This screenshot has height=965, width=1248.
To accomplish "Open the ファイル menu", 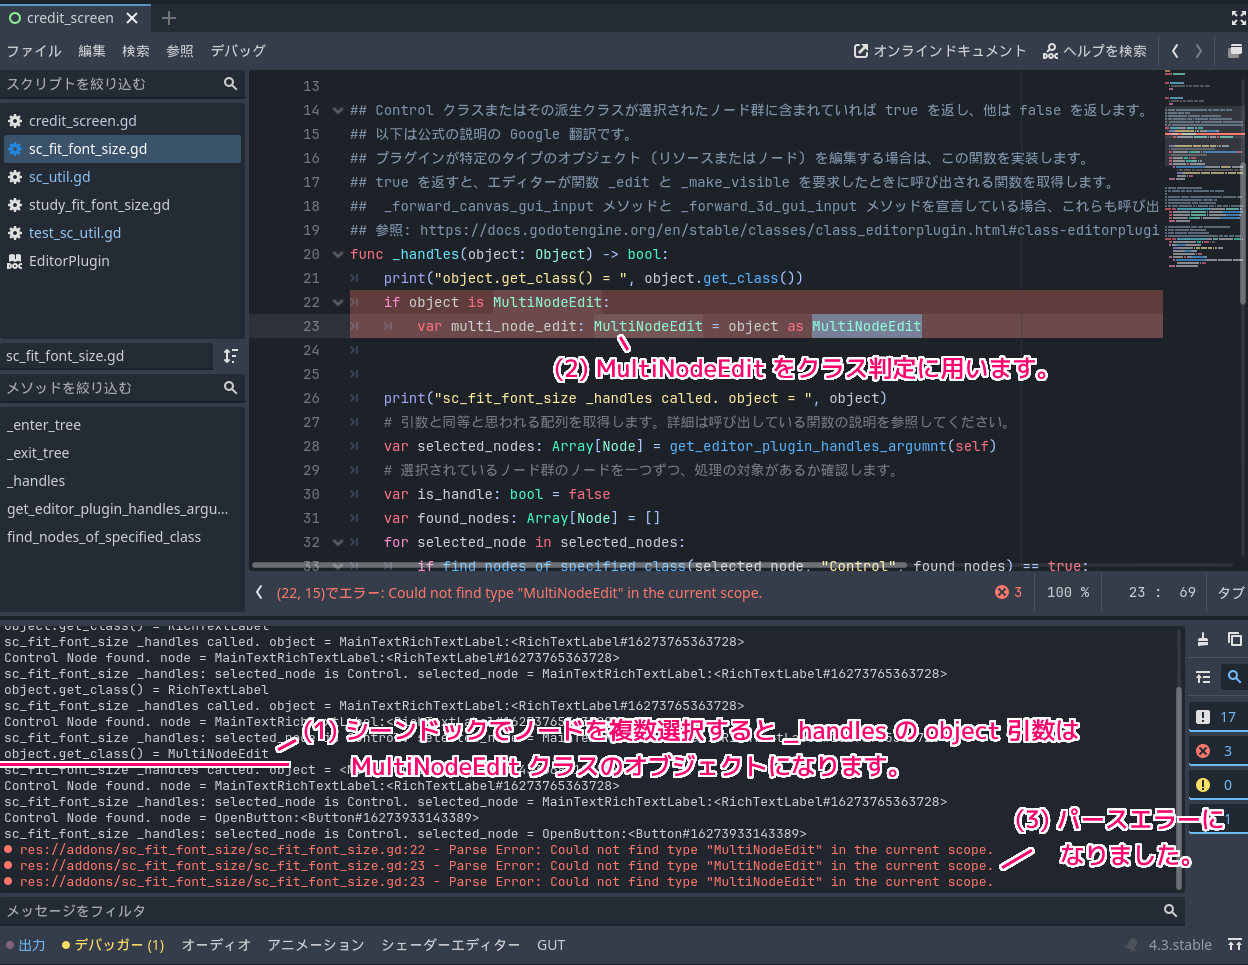I will pos(34,51).
